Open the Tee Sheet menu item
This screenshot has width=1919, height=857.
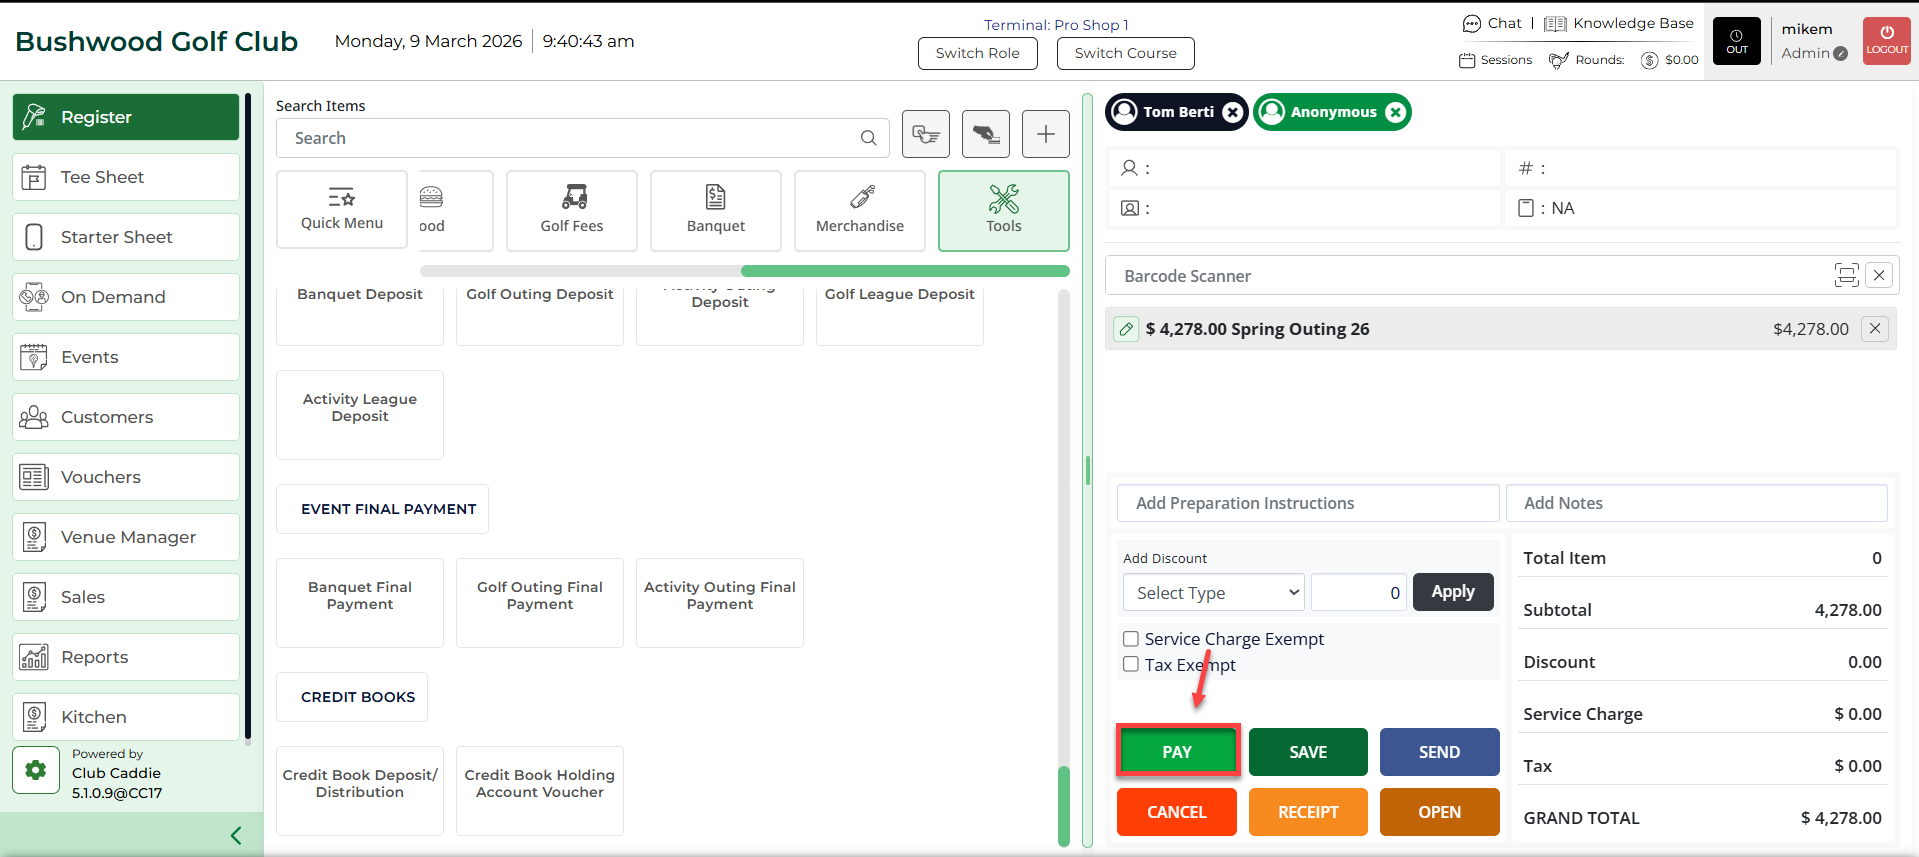click(x=126, y=177)
